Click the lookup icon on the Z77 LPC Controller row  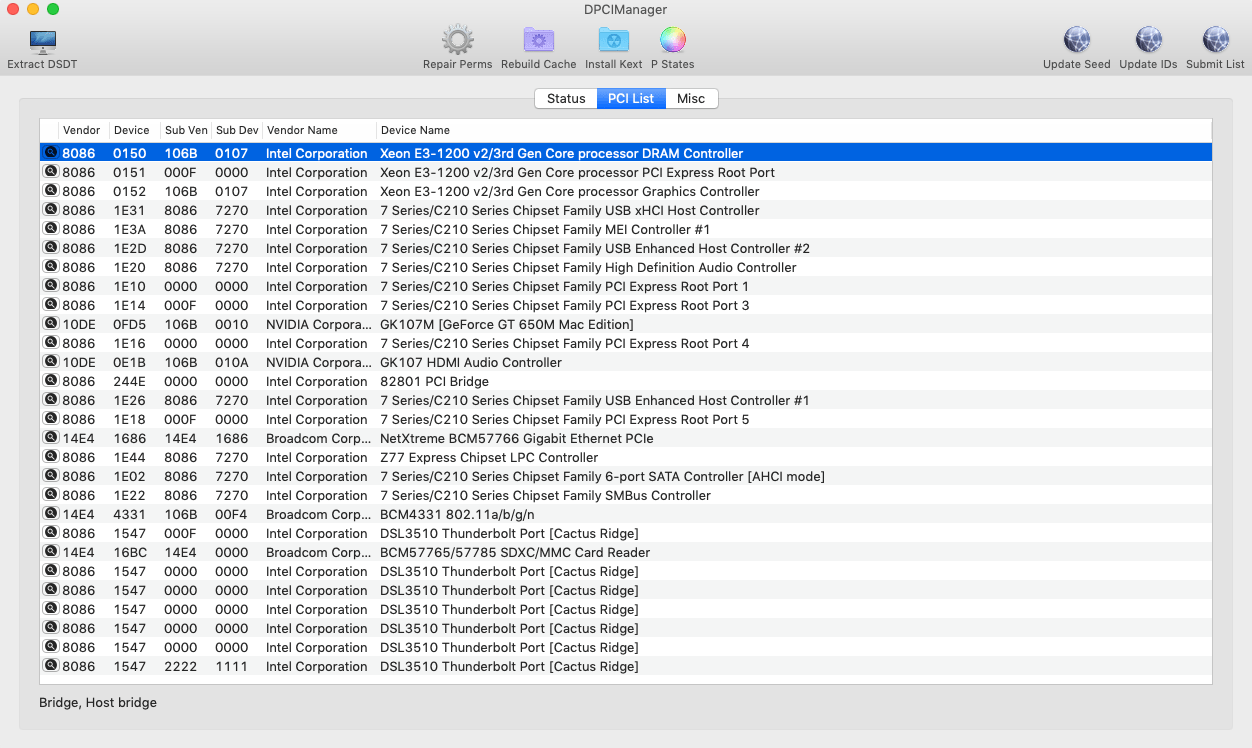tap(51, 457)
